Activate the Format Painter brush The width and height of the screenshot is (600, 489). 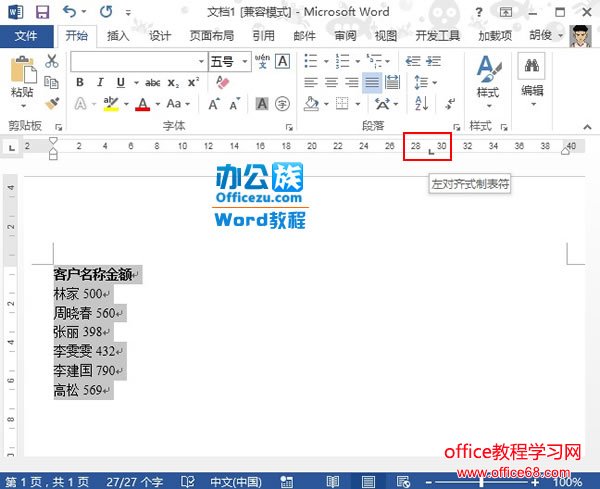pyautogui.click(x=52, y=103)
